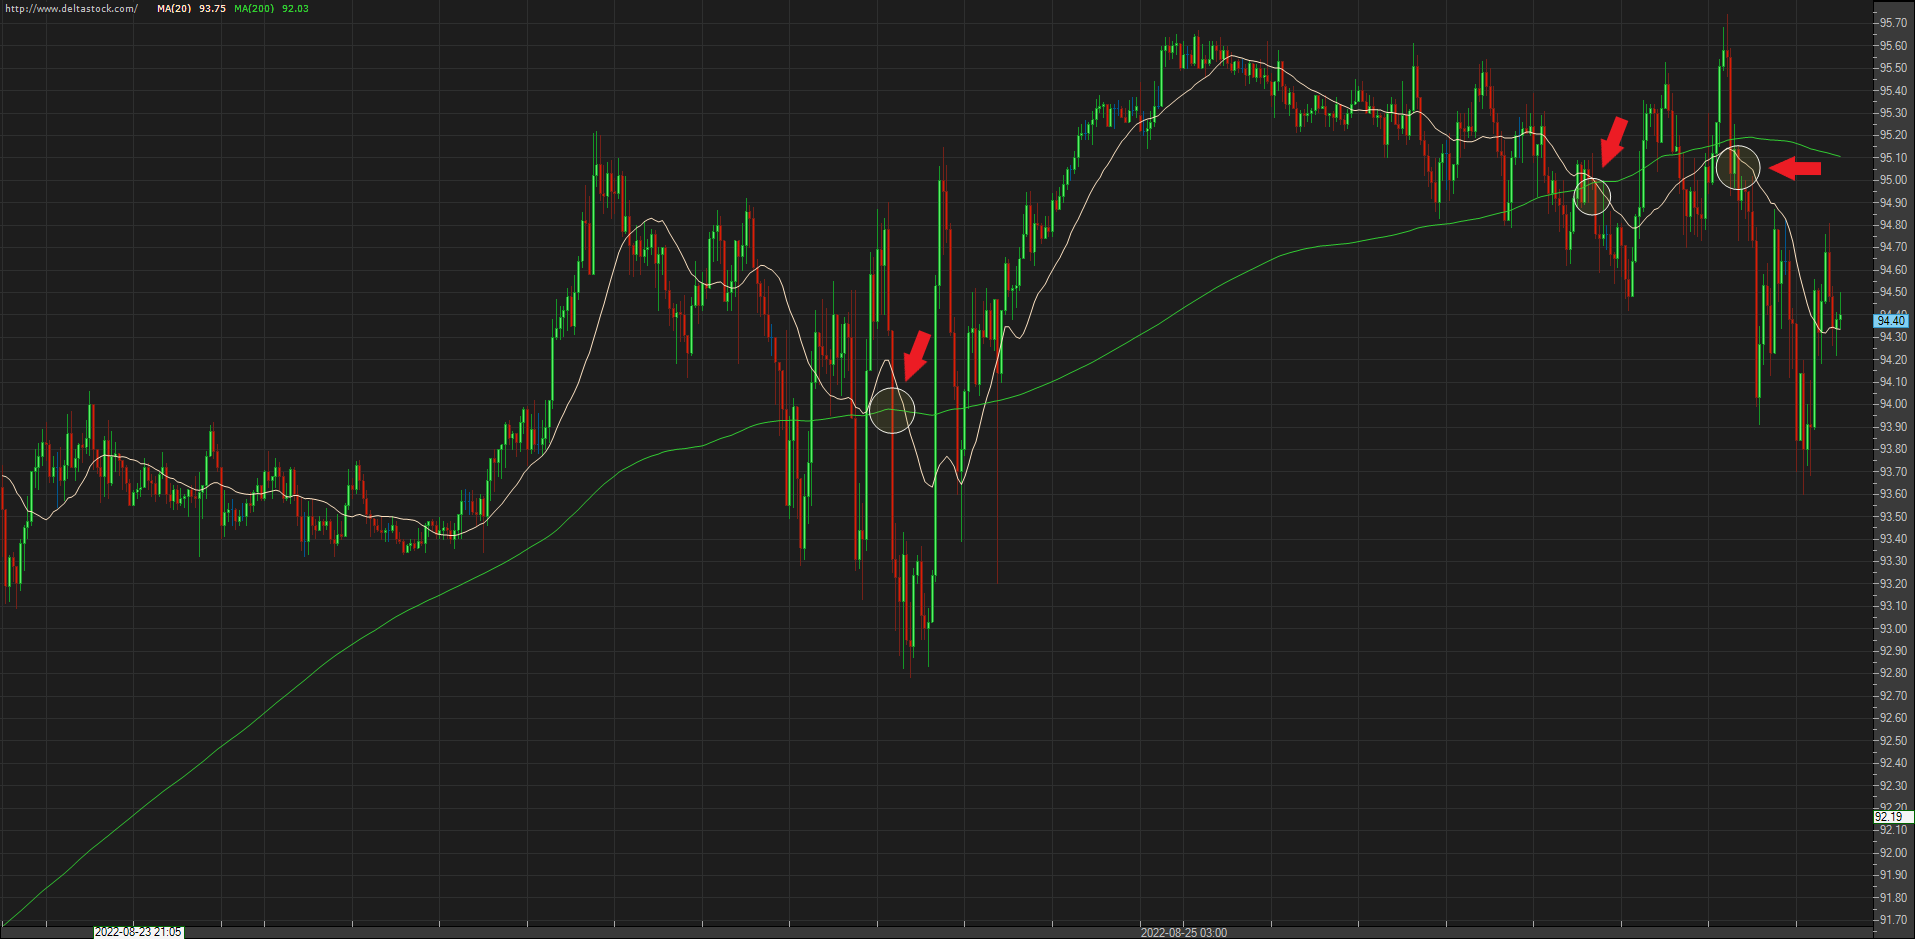Click the 95.60 price axis label

[1892, 46]
